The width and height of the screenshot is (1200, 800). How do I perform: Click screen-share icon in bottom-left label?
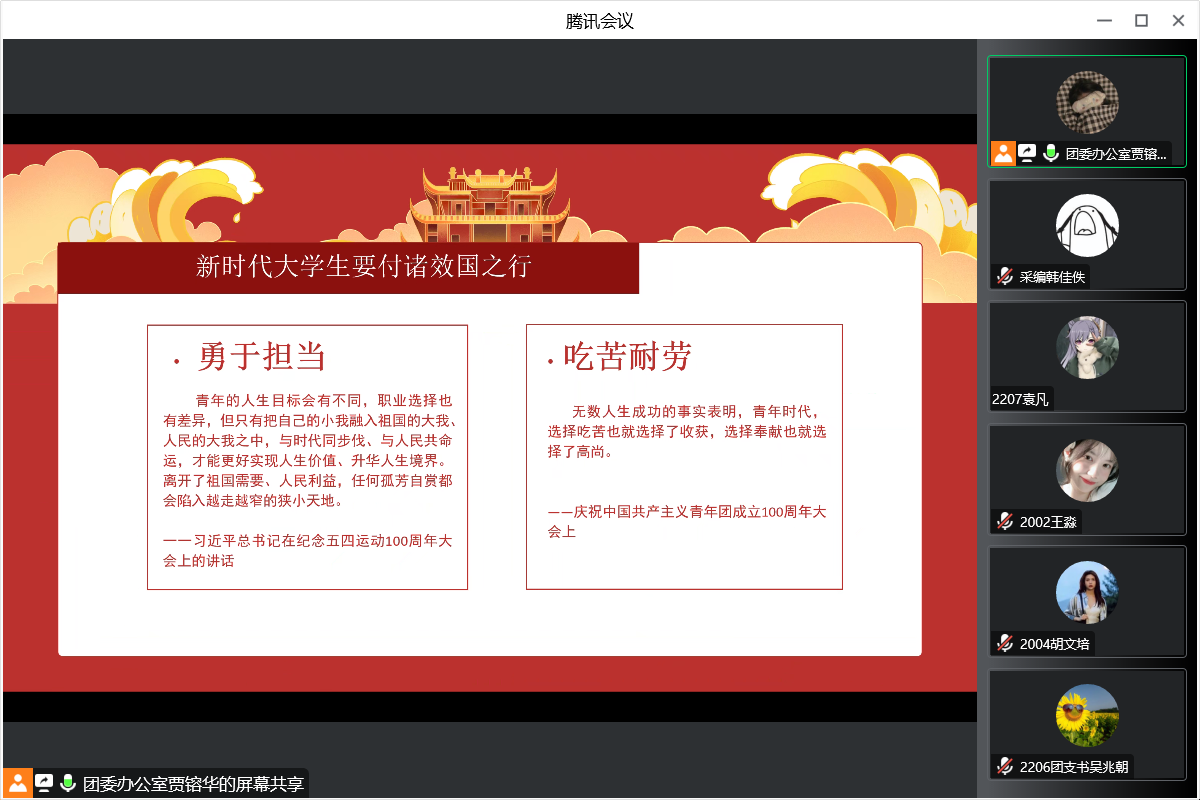(44, 783)
